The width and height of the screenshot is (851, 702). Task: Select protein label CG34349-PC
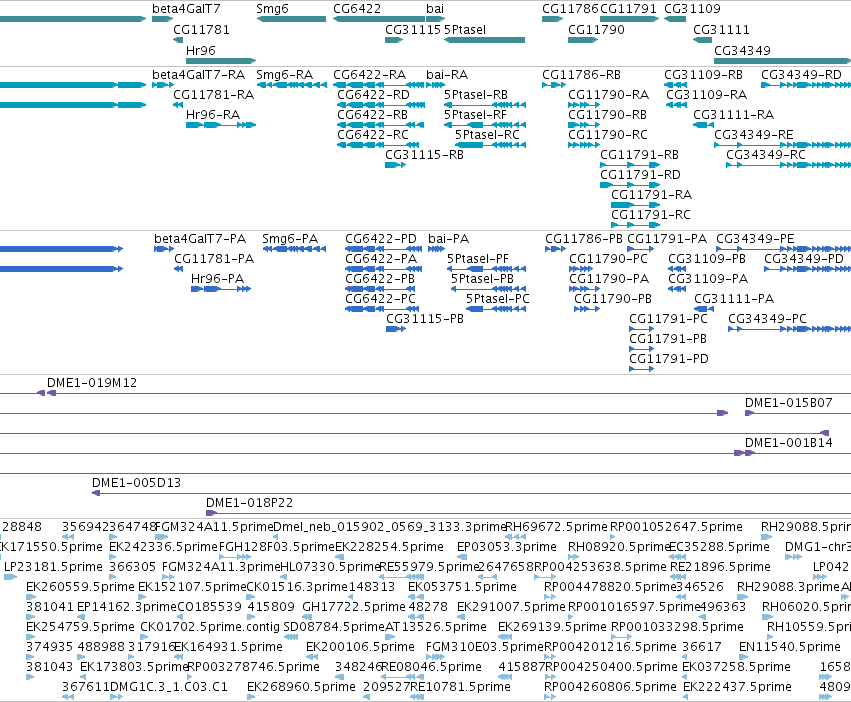(x=767, y=319)
